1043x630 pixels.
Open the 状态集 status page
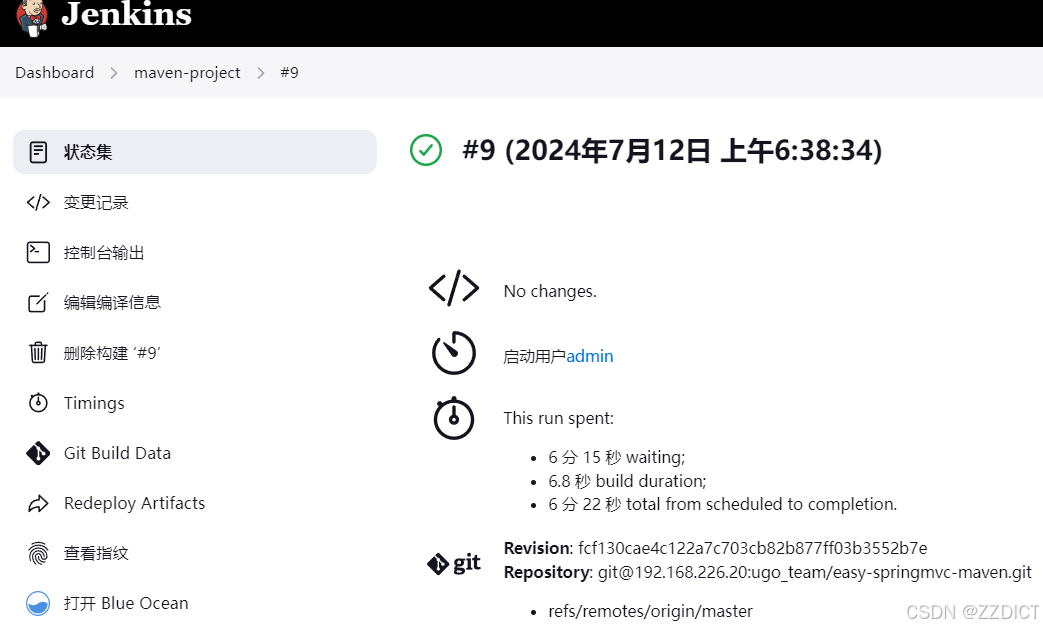click(195, 152)
